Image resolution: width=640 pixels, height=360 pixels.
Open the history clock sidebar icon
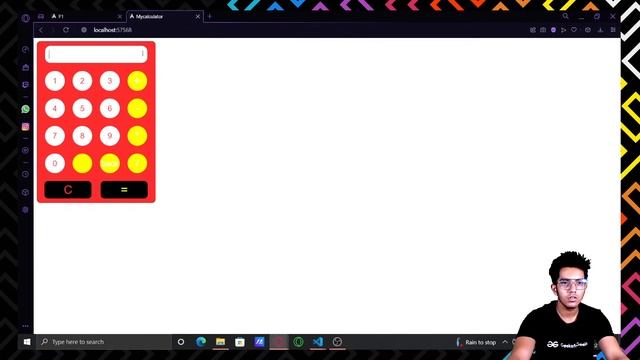pos(25,174)
